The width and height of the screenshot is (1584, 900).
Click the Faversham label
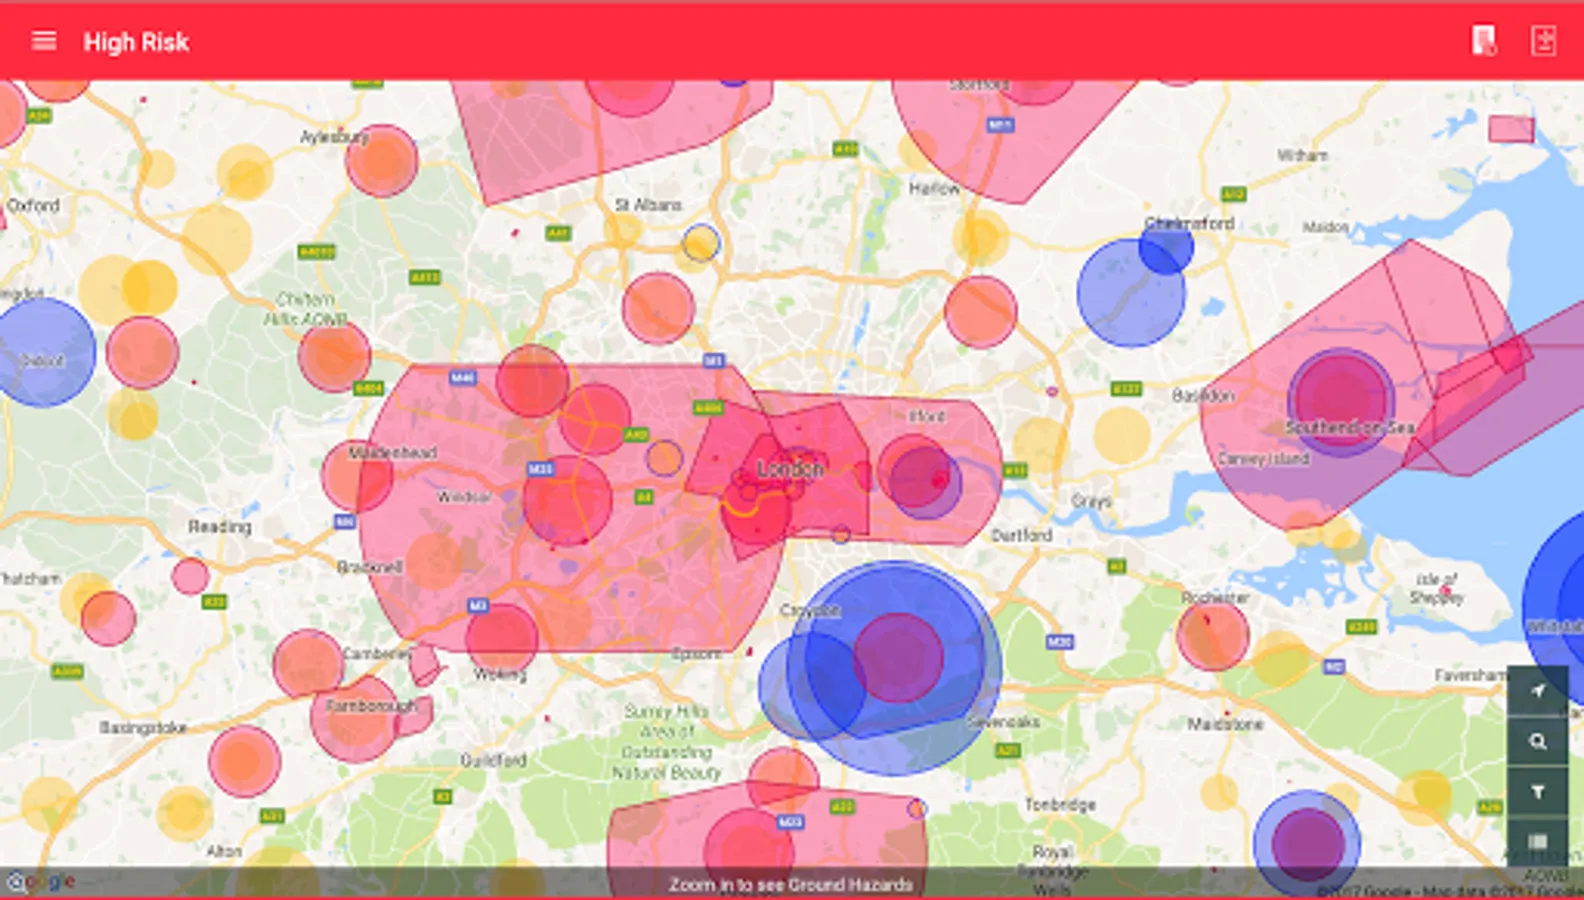[x=1469, y=676]
